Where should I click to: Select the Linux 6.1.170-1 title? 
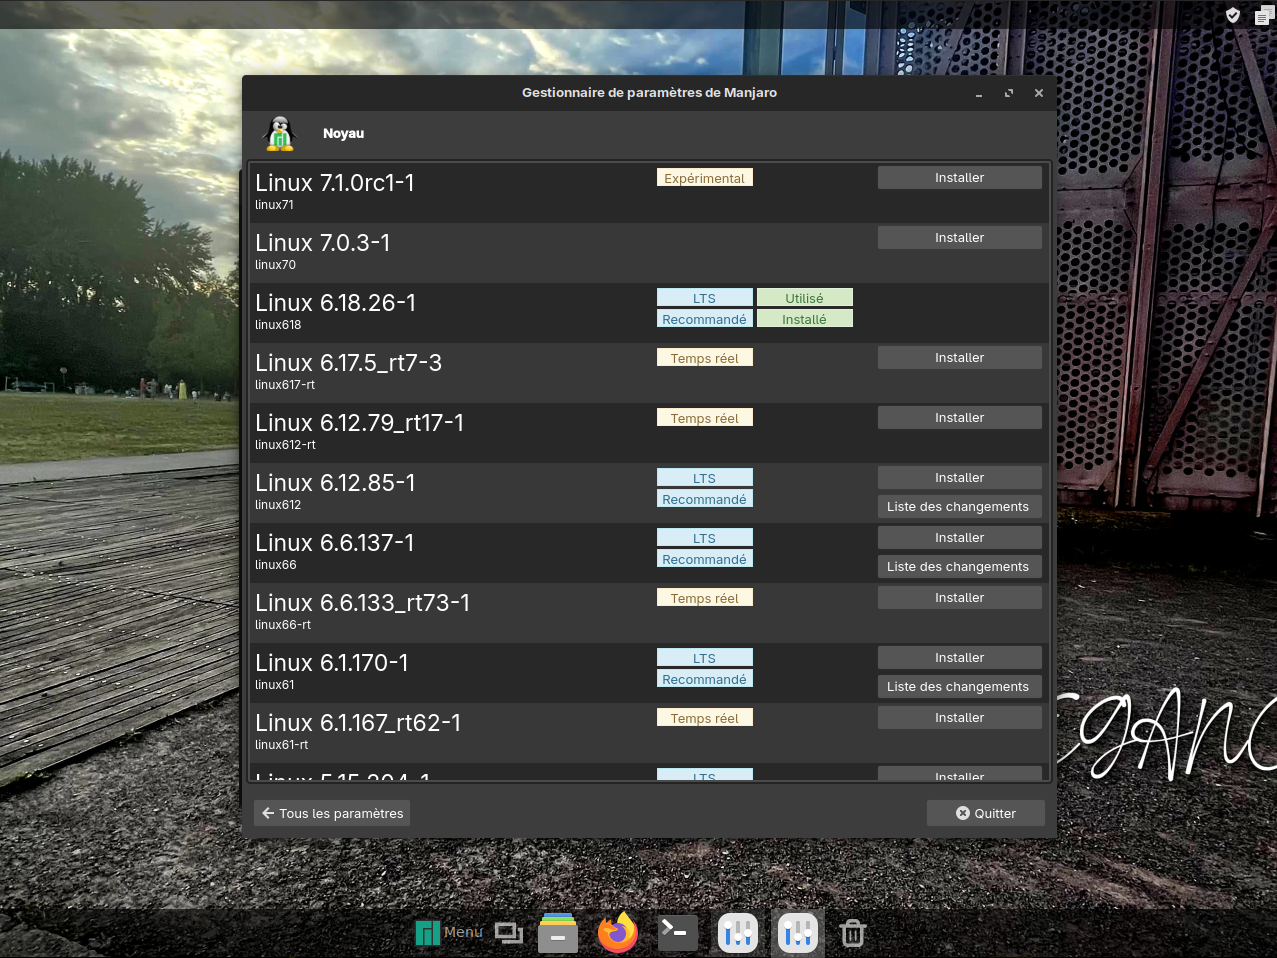pos(332,663)
